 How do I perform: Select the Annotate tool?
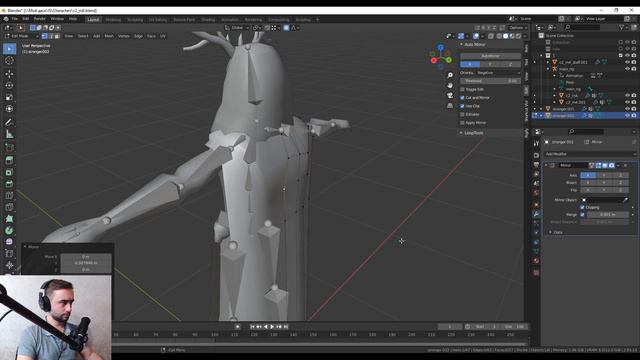(9, 122)
